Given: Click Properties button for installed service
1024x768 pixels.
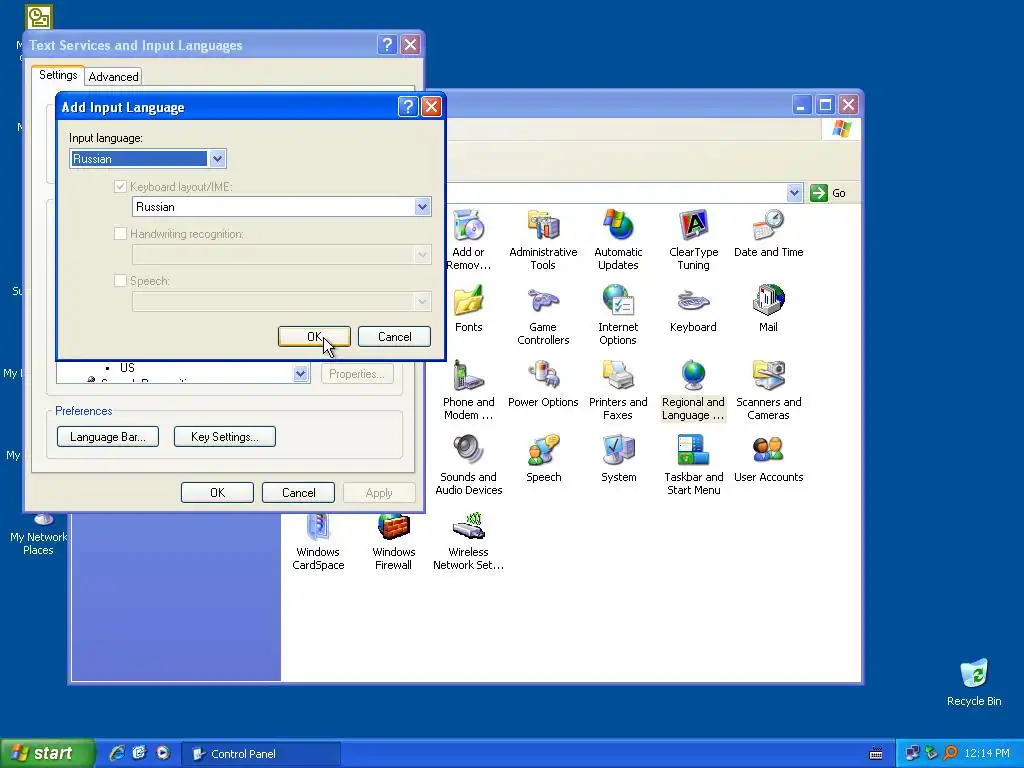Looking at the screenshot, I should 357,374.
